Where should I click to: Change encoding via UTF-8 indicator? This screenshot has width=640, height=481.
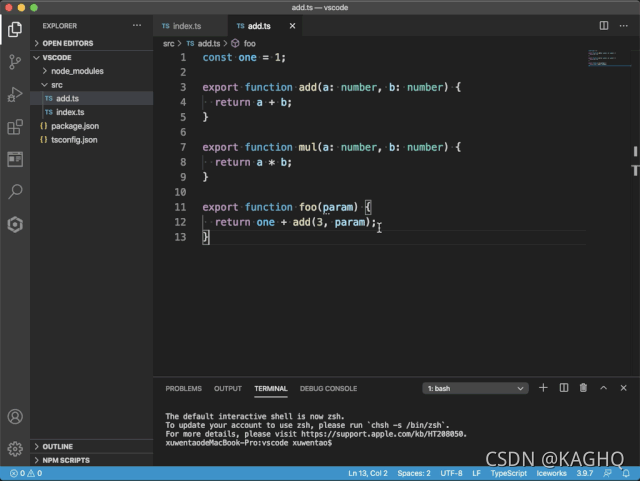[x=451, y=473]
